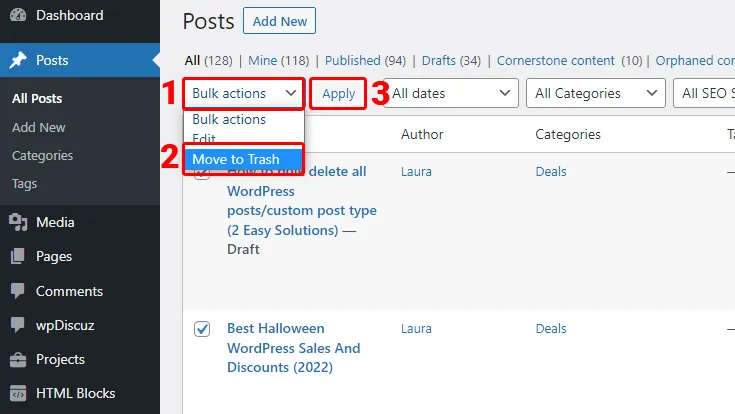The image size is (735, 414).
Task: Filter posts by Mine
Action: (262, 60)
